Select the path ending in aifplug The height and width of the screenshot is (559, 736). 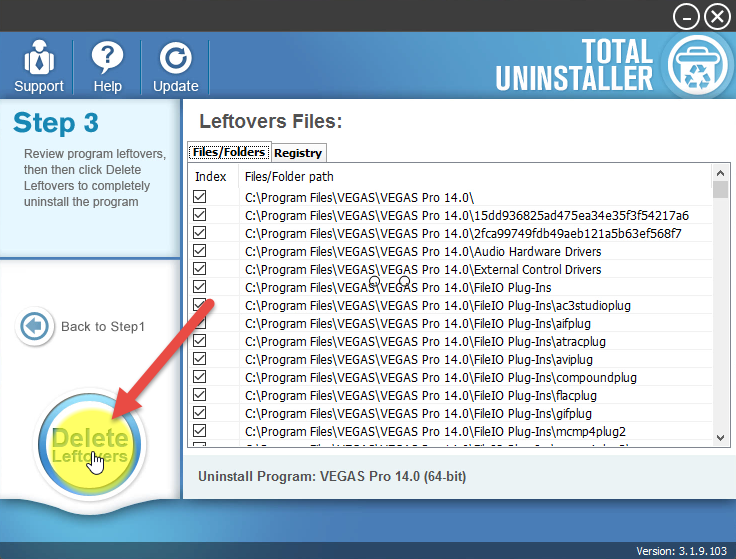418,323
